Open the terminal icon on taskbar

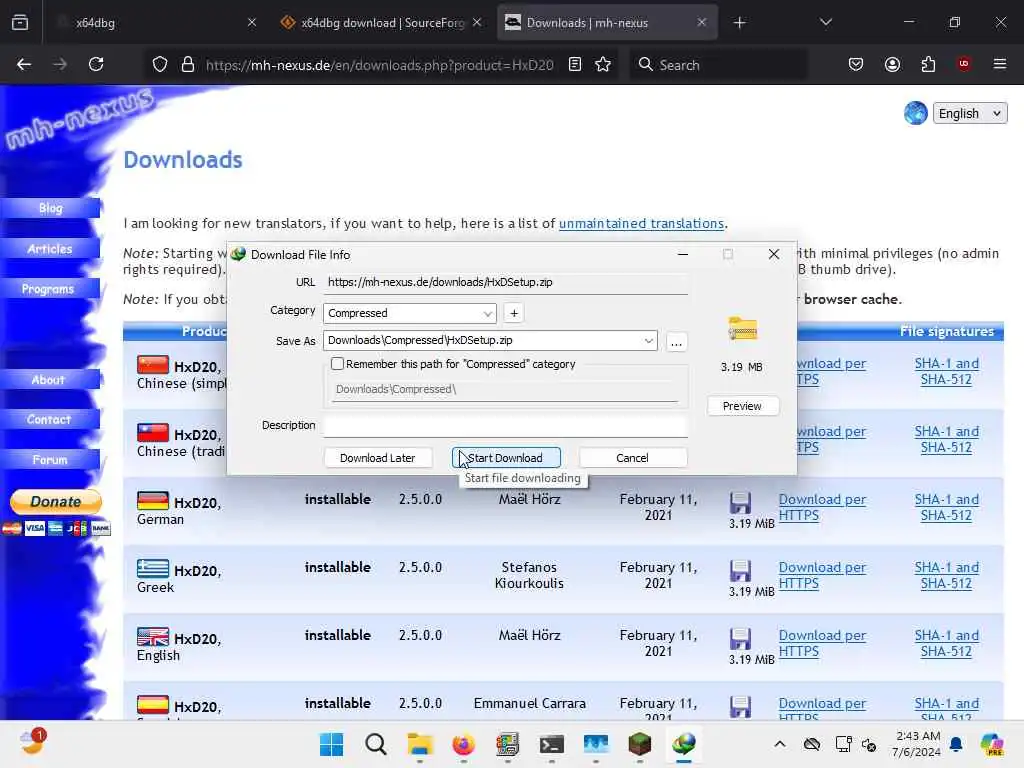click(x=552, y=744)
